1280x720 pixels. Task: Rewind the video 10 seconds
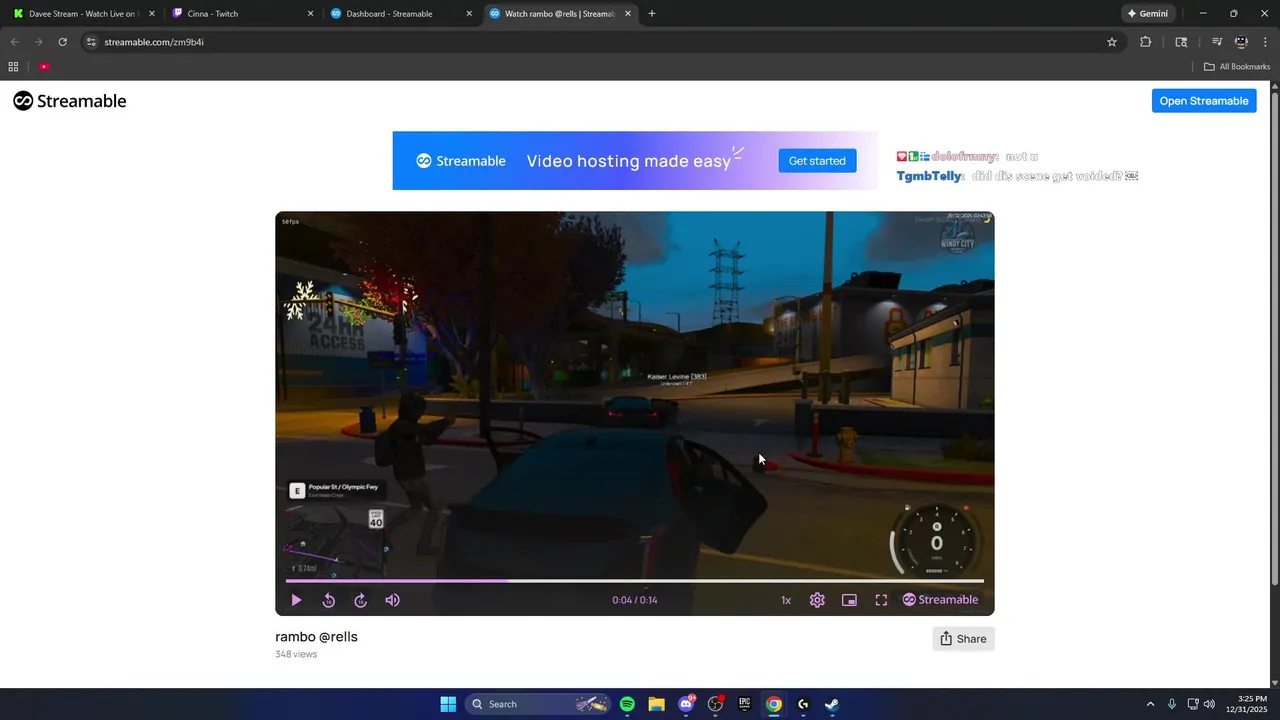(328, 600)
